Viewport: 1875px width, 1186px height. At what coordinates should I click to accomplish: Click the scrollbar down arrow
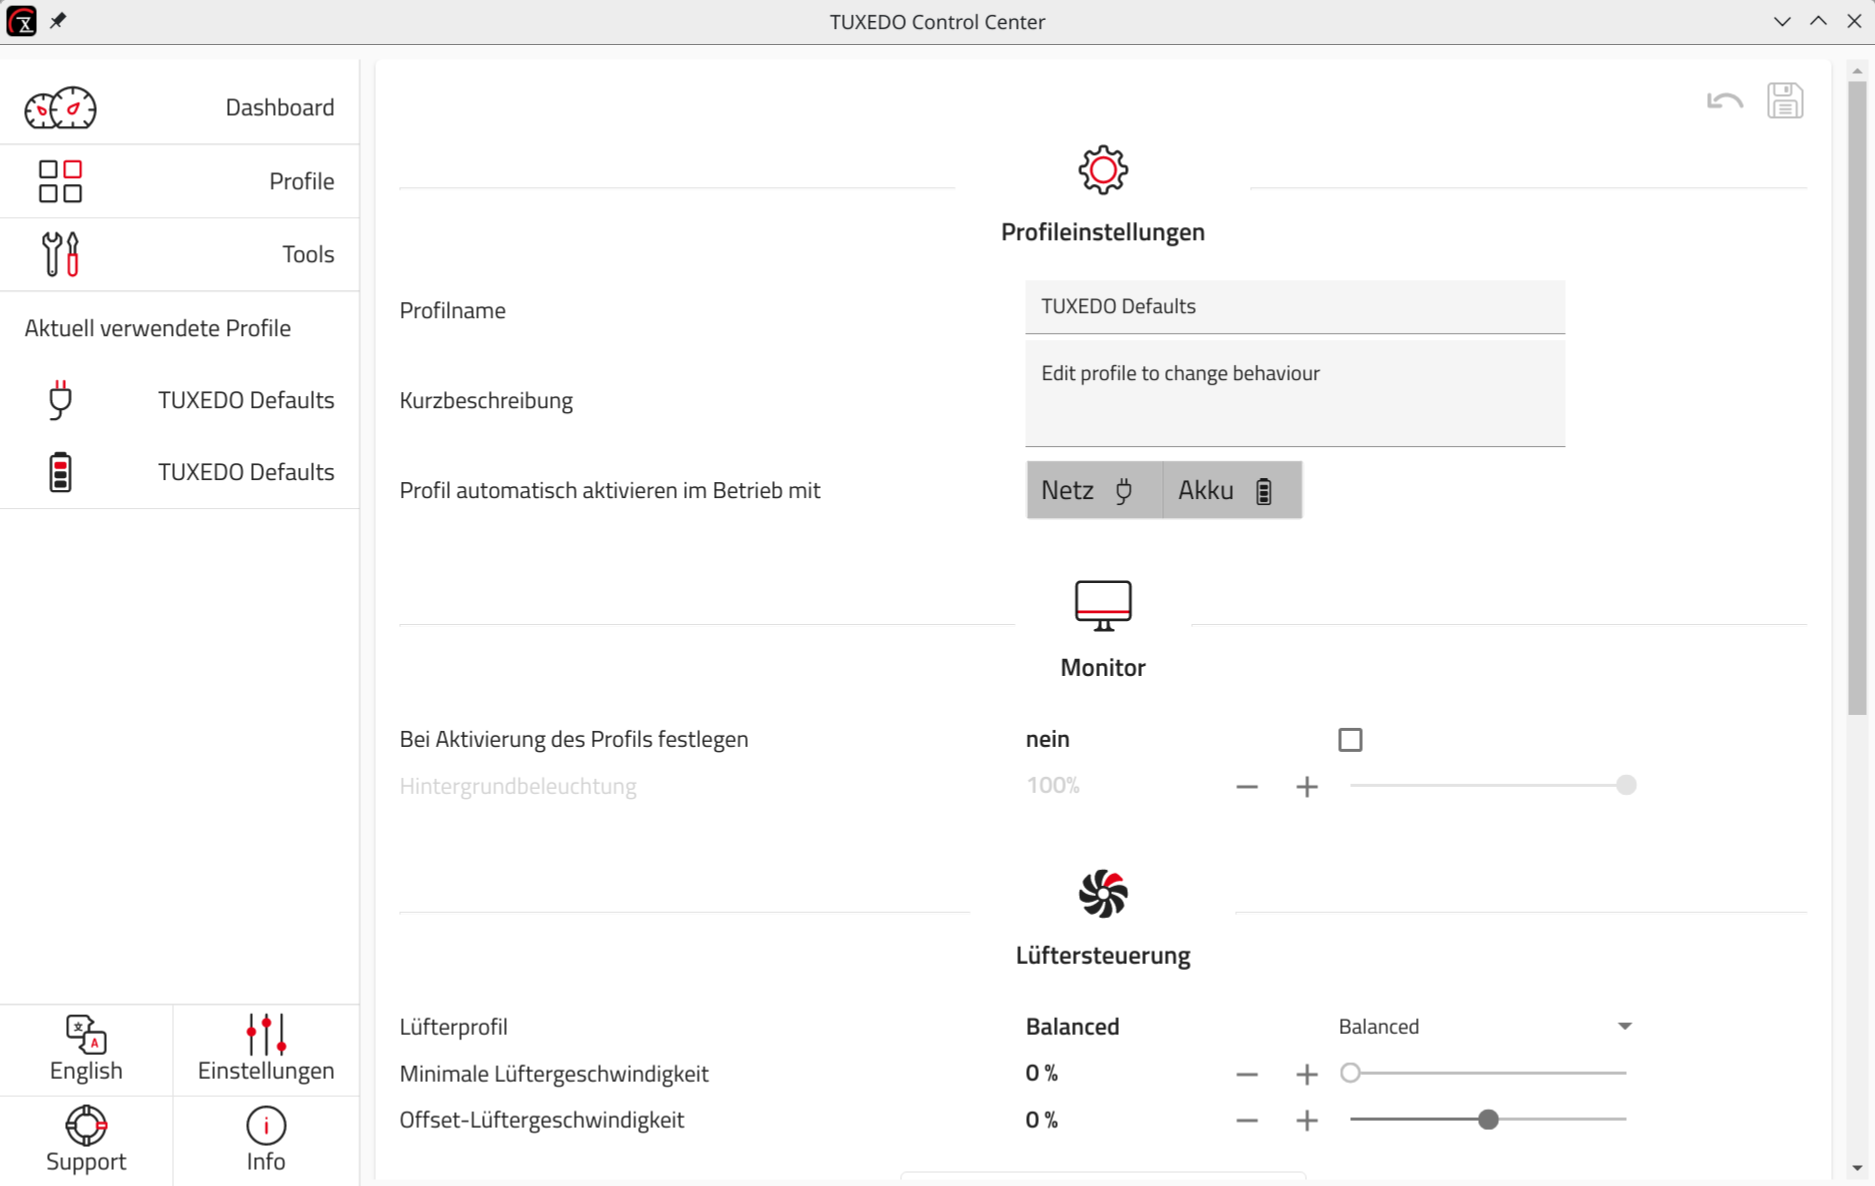click(1857, 1167)
